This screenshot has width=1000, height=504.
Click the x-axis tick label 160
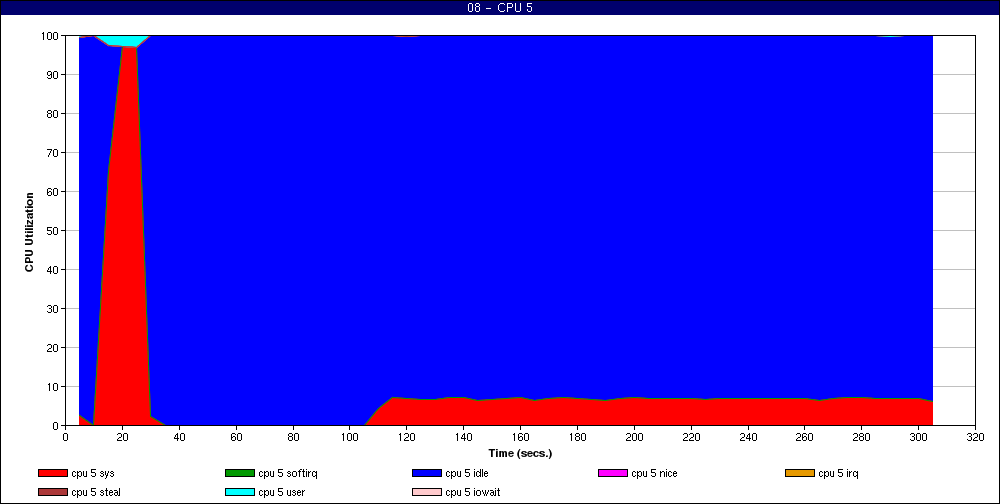pos(520,437)
